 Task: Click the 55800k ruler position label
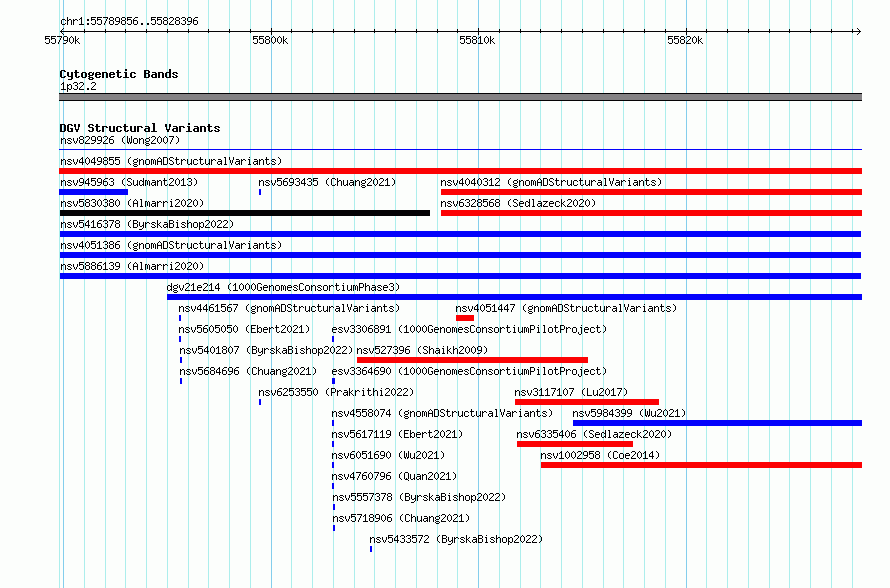[270, 40]
